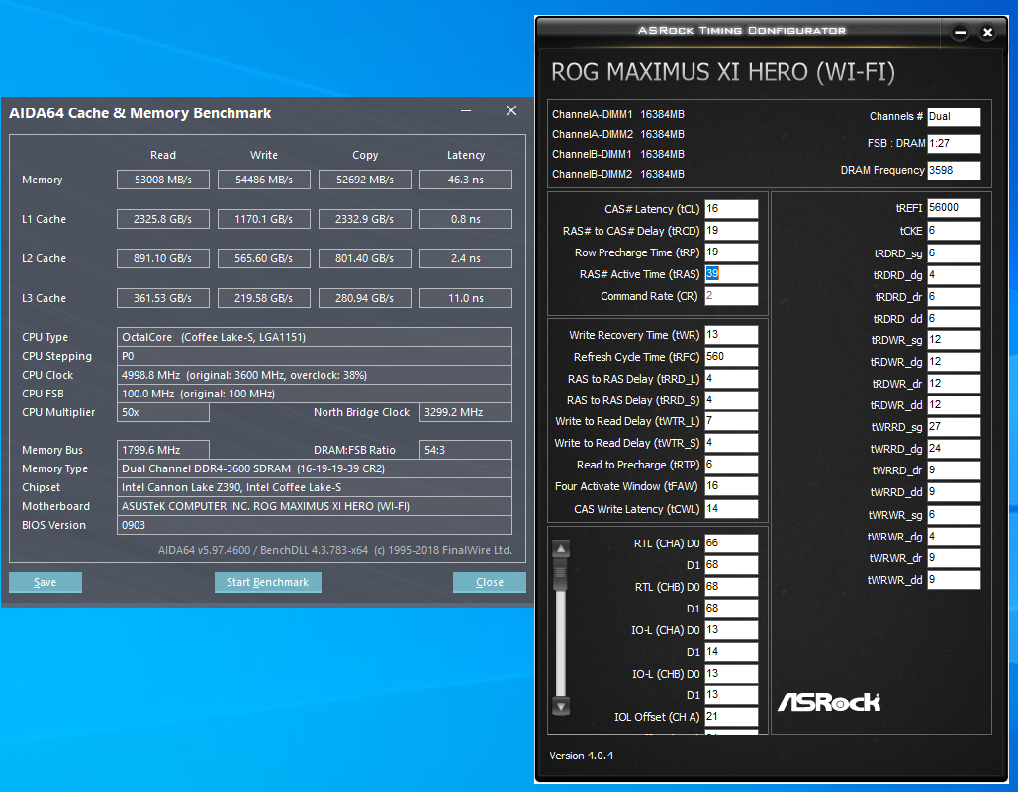Image resolution: width=1018 pixels, height=792 pixels.
Task: Click the North Bridge Clock 3299.2 MHz
Action: tap(466, 412)
